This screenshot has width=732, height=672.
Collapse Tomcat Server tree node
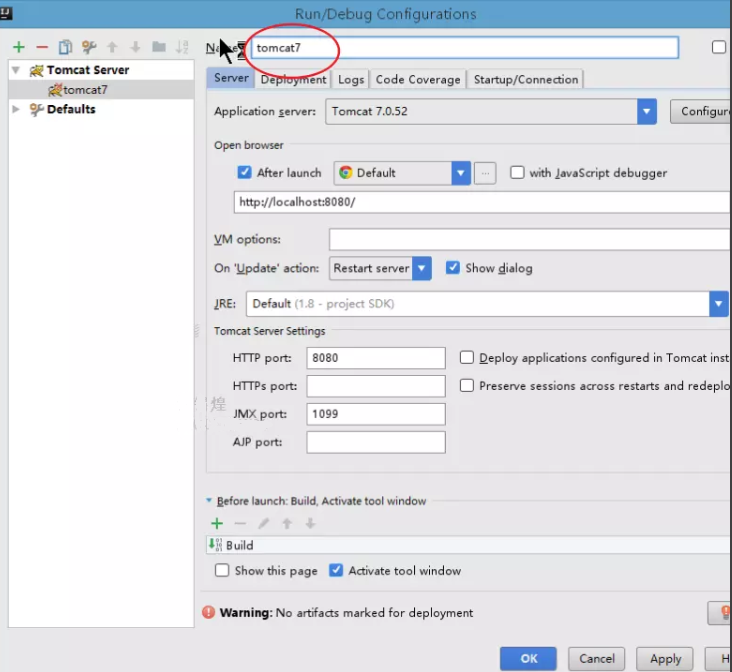16,70
